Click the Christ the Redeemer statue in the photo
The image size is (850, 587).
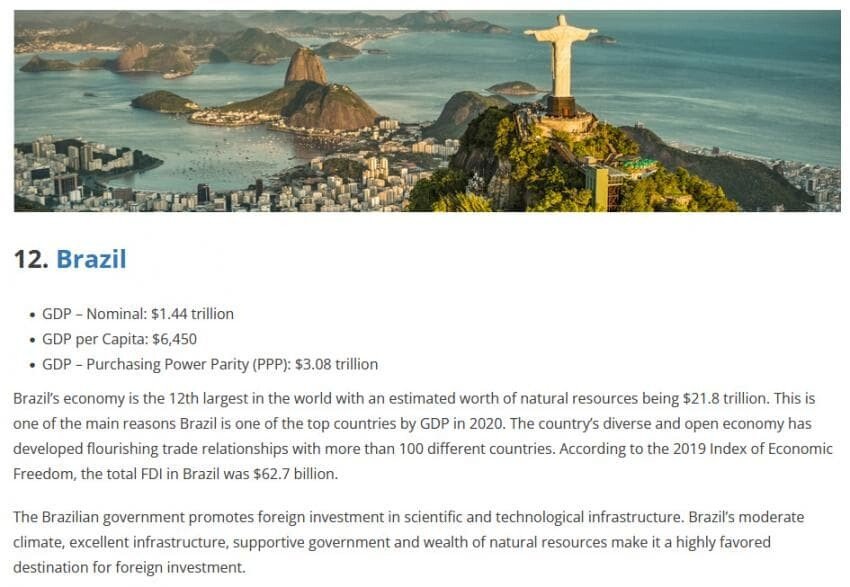[x=561, y=65]
